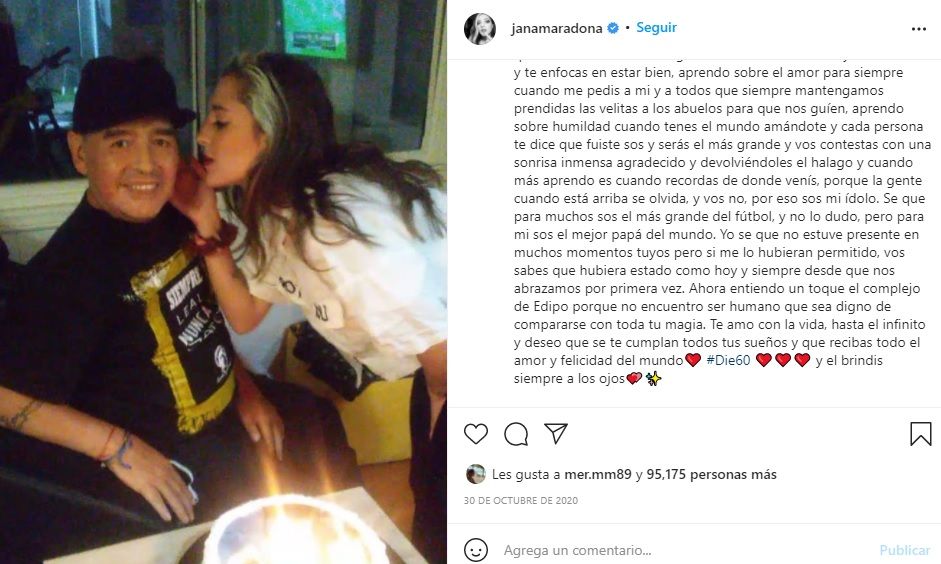Open the #Die60 hashtag link

point(729,360)
